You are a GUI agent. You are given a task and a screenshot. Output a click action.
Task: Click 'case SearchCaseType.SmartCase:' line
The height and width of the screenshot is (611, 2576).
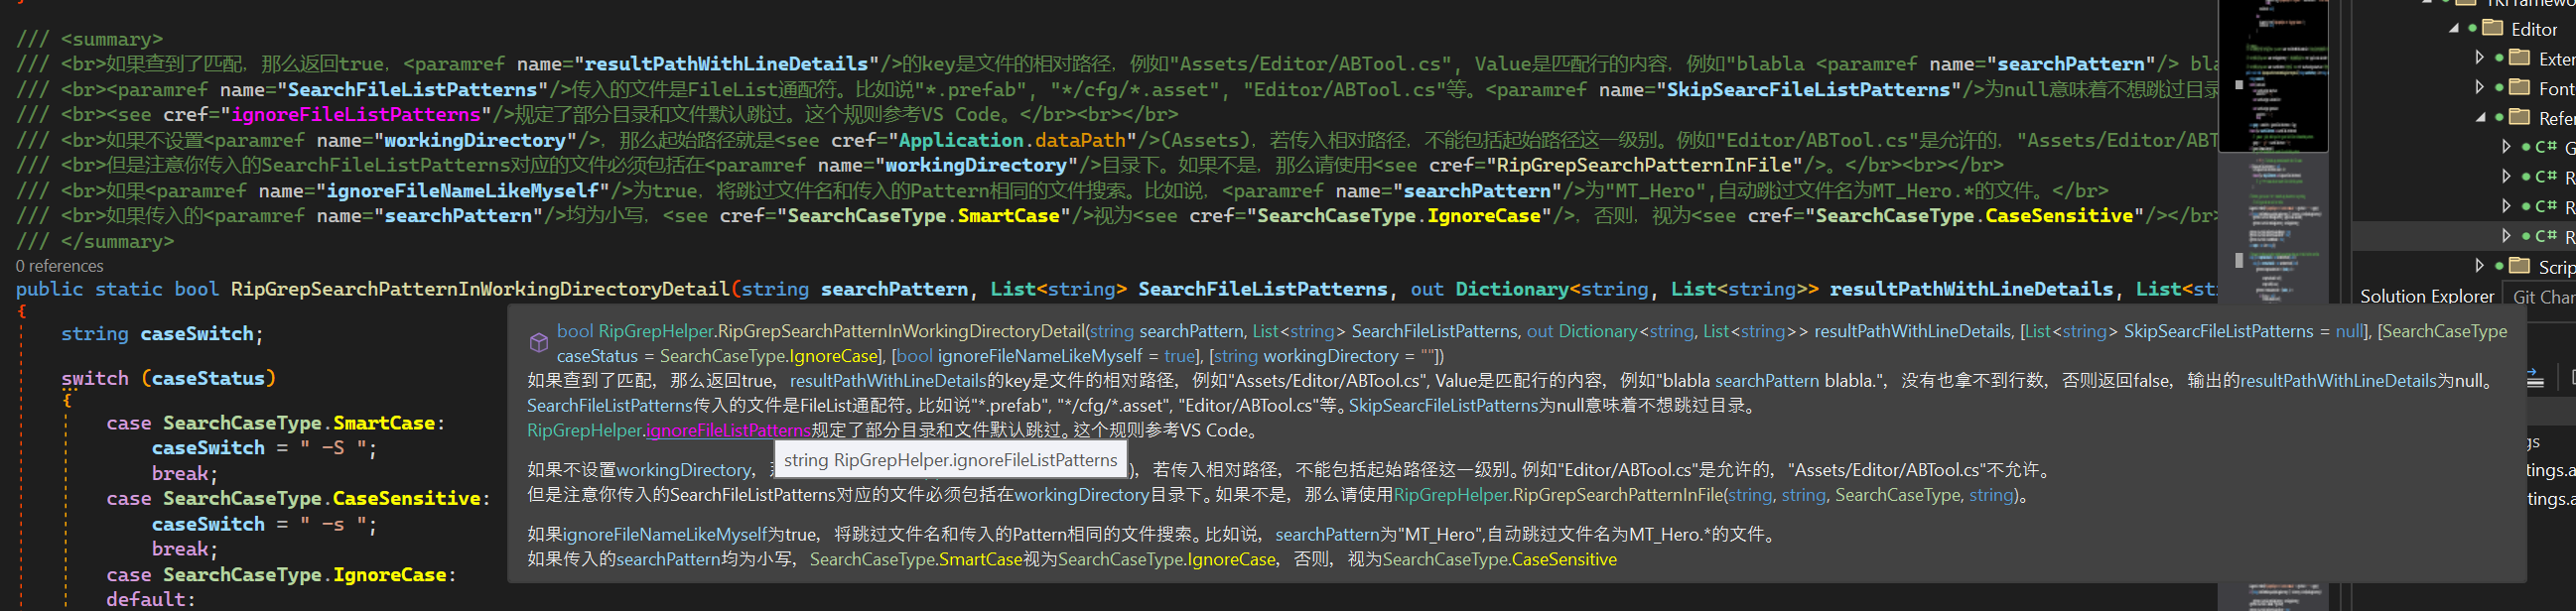276,423
